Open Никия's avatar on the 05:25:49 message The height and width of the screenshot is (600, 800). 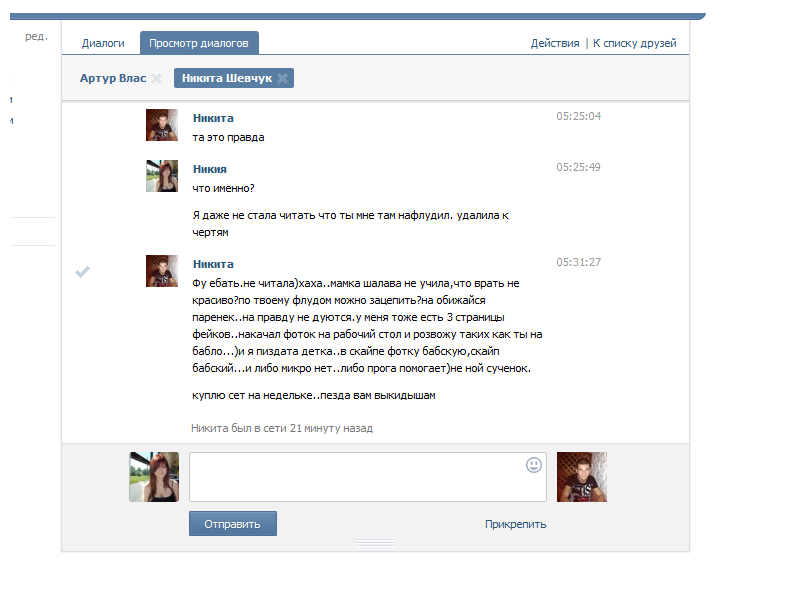tap(162, 176)
